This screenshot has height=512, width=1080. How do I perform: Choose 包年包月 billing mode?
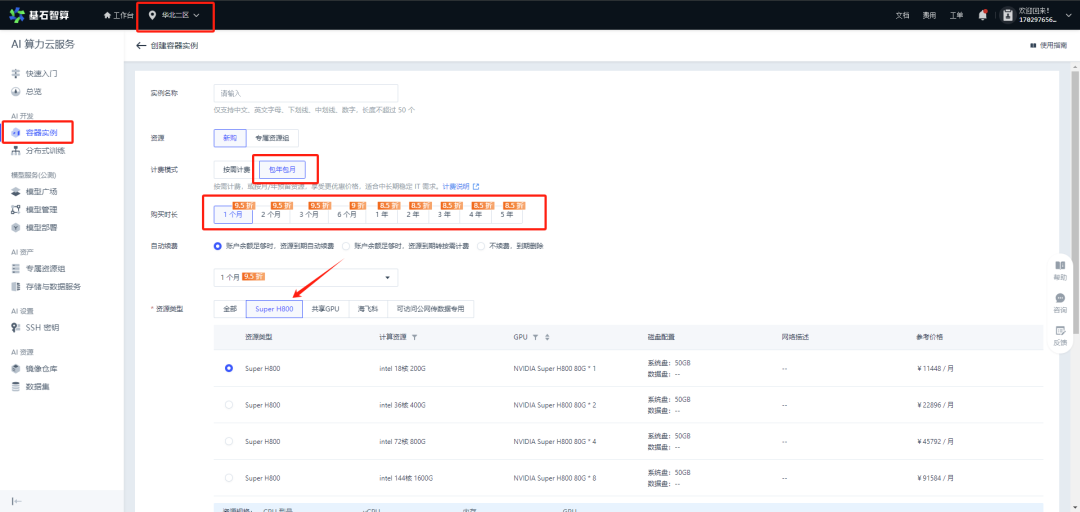(x=282, y=170)
